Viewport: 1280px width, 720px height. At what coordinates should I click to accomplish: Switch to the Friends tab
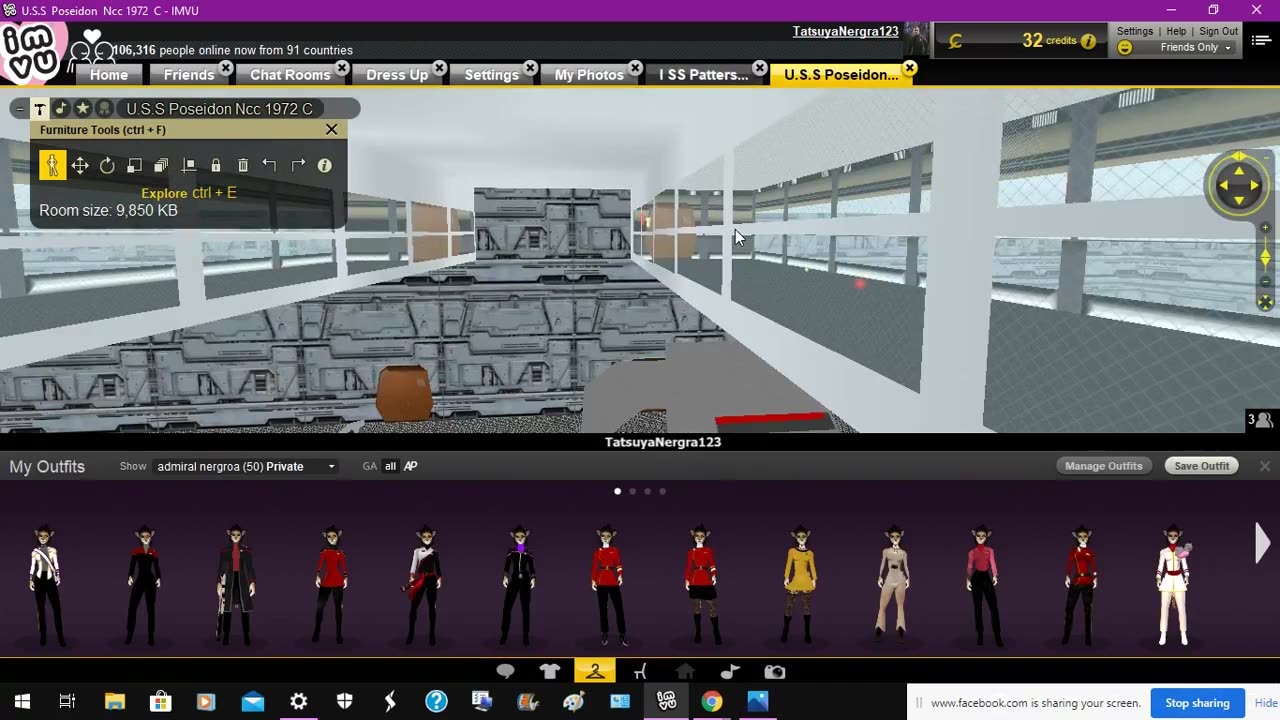coord(189,75)
